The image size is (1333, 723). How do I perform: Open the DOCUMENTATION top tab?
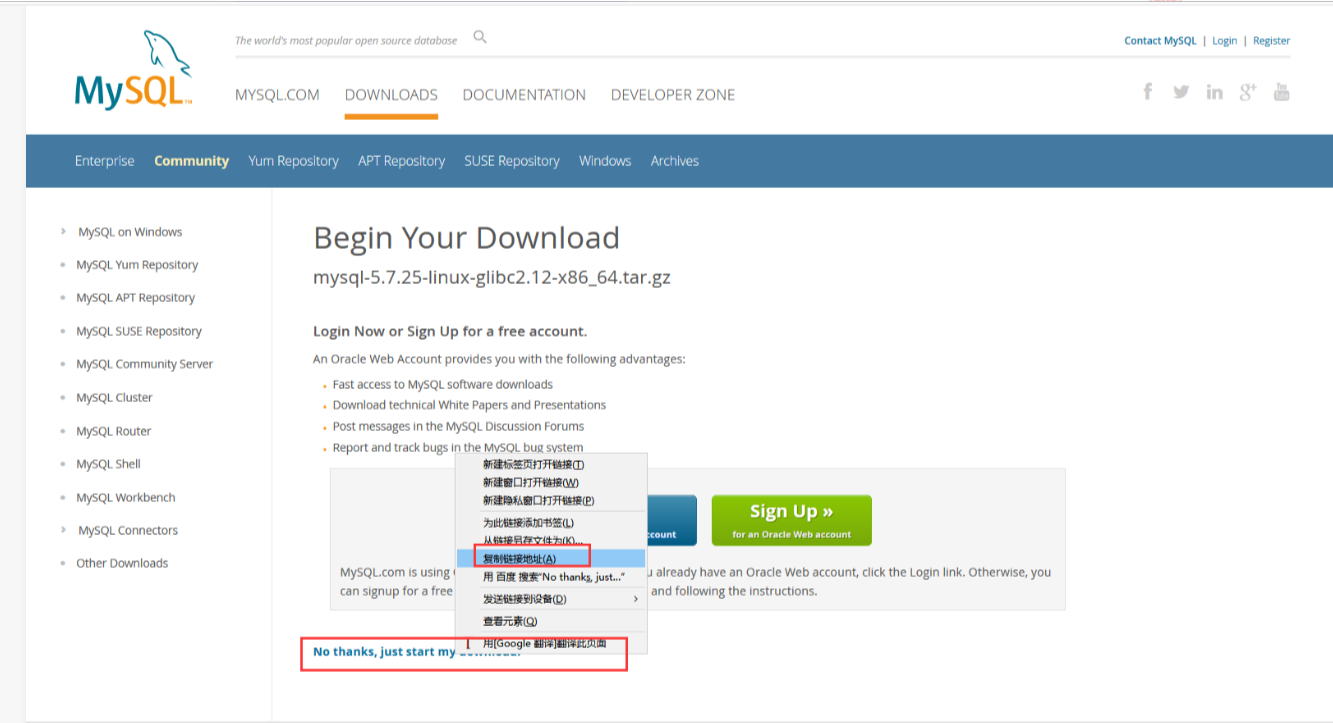[524, 95]
